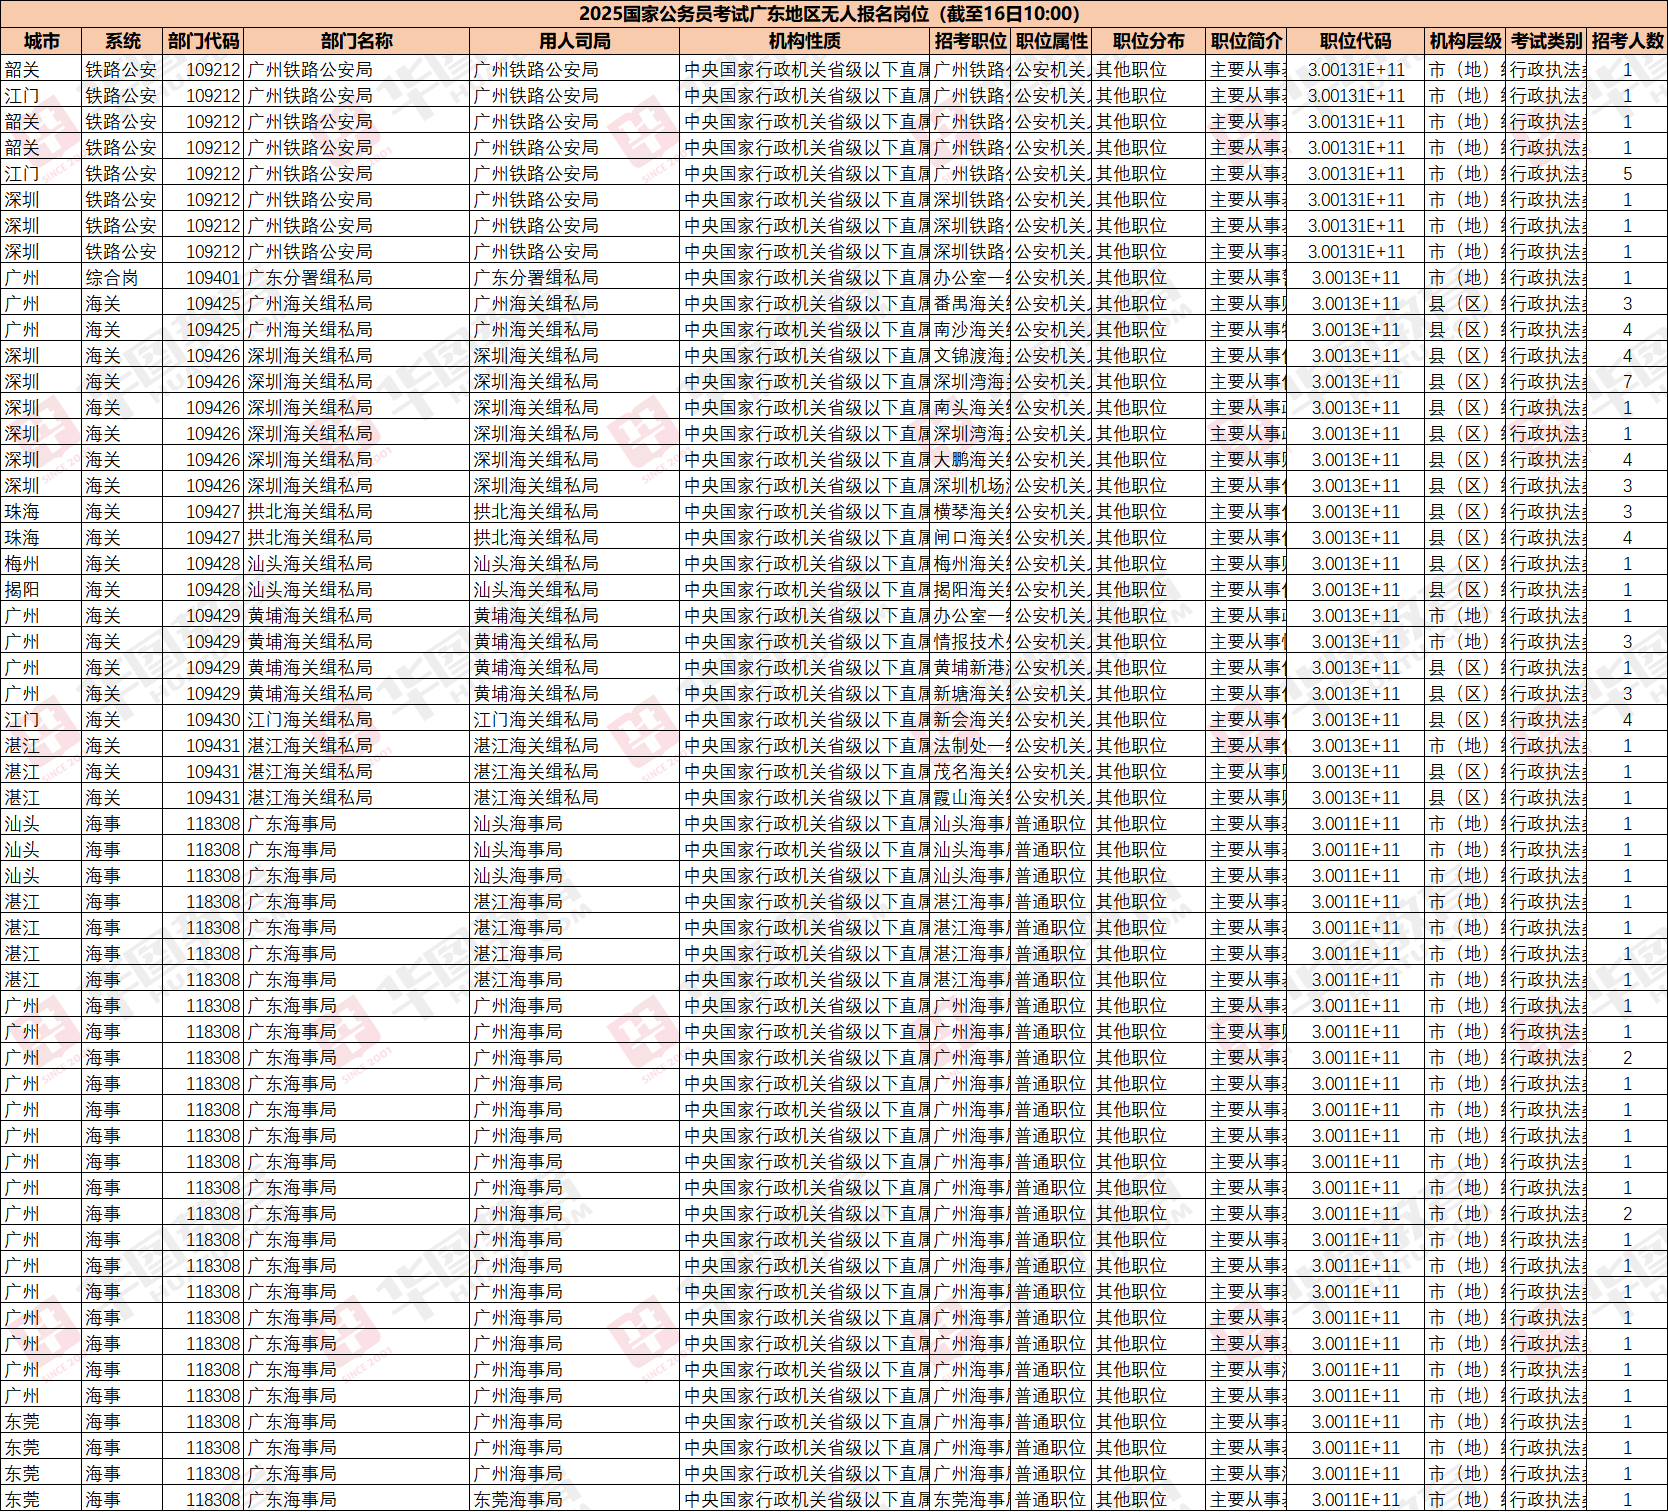Click the 茂名海关 position cell
The image size is (1668, 1512).
pyautogui.click(x=970, y=772)
